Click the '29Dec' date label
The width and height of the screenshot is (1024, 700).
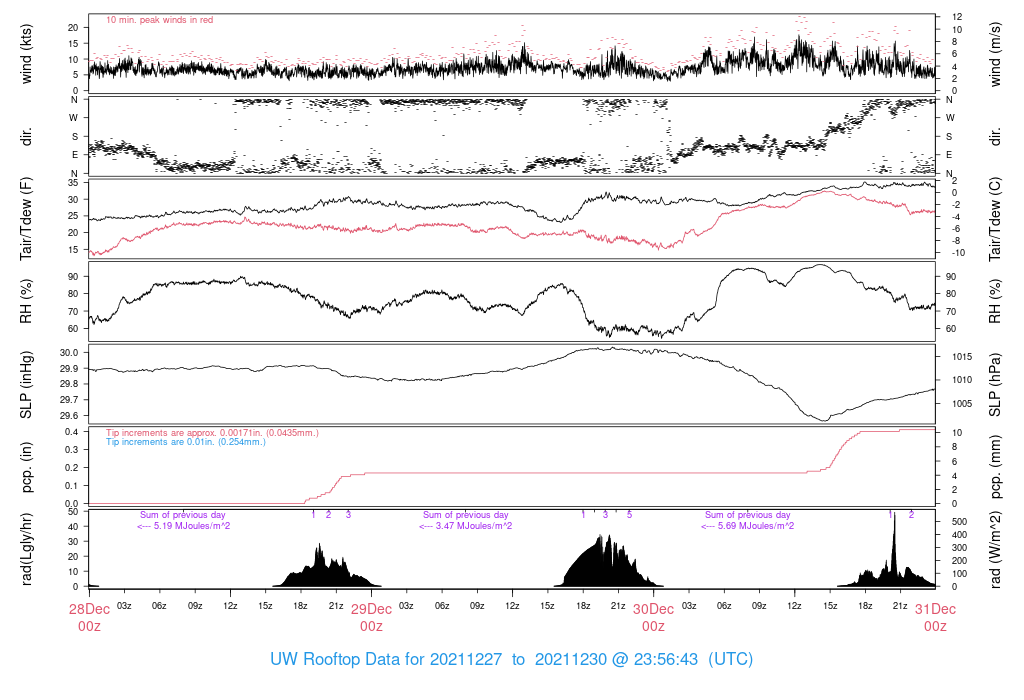pyautogui.click(x=372, y=609)
